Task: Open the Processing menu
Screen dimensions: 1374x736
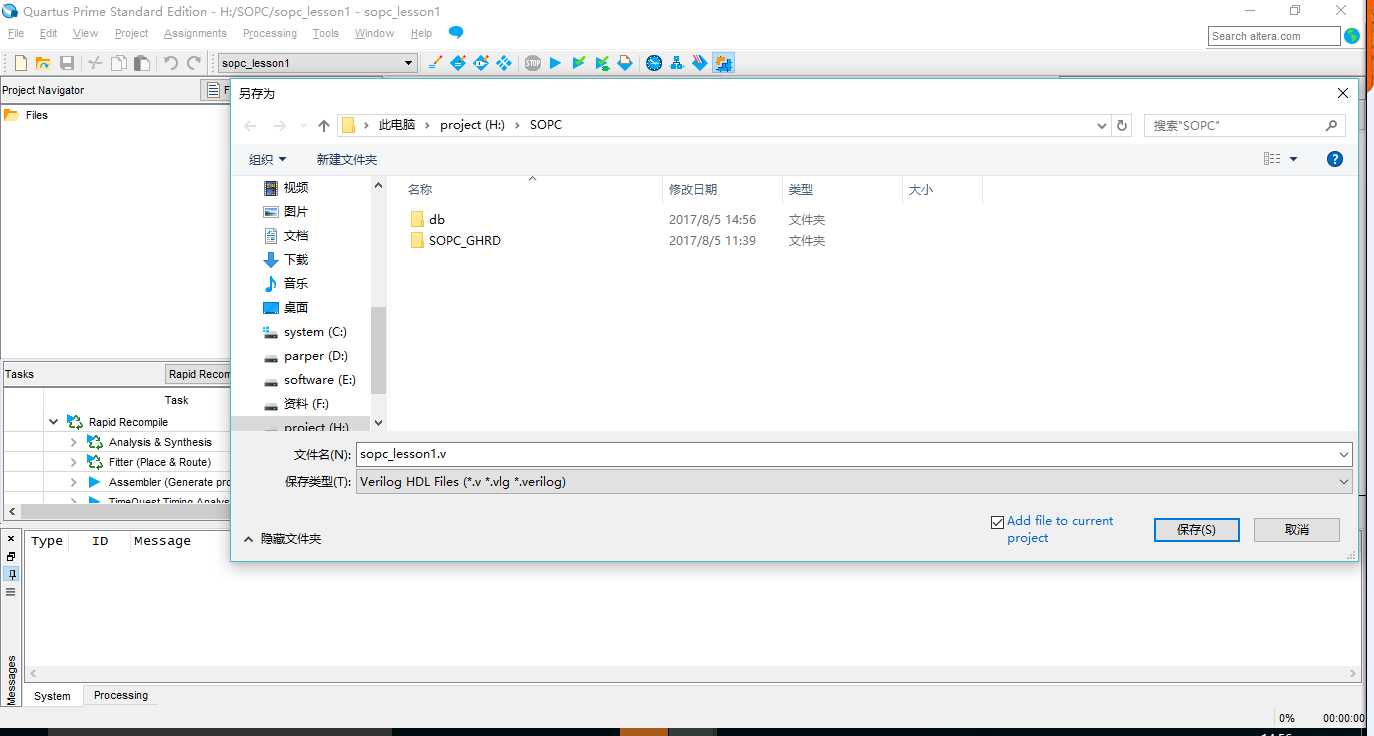Action: pos(270,33)
